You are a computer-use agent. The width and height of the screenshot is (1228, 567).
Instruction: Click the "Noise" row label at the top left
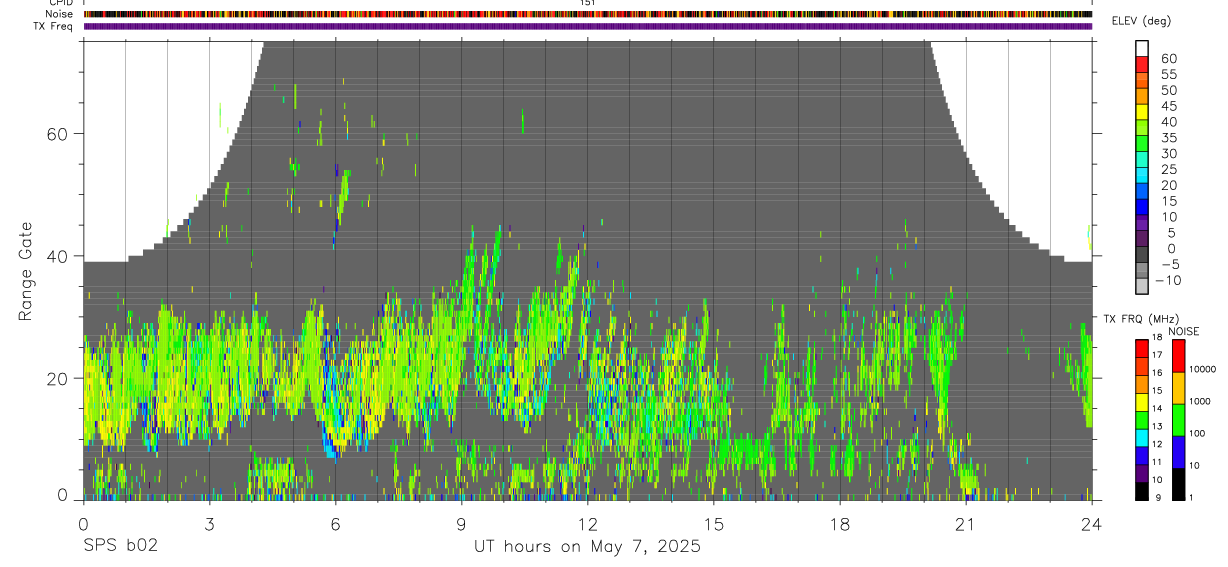coord(60,14)
